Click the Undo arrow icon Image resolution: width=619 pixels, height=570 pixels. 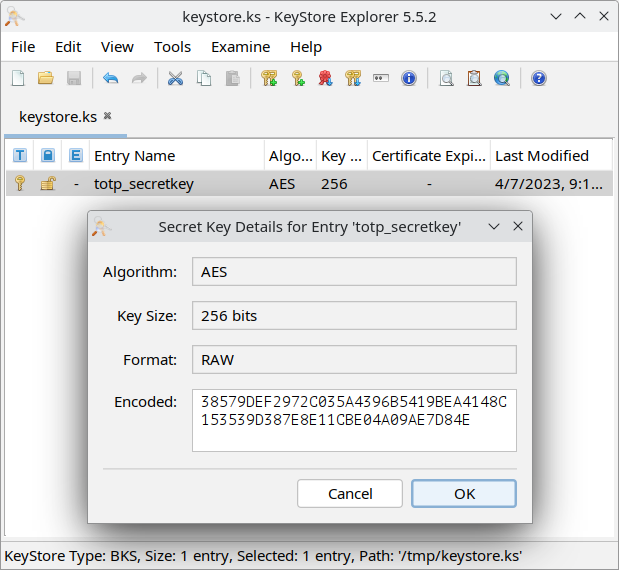point(111,78)
